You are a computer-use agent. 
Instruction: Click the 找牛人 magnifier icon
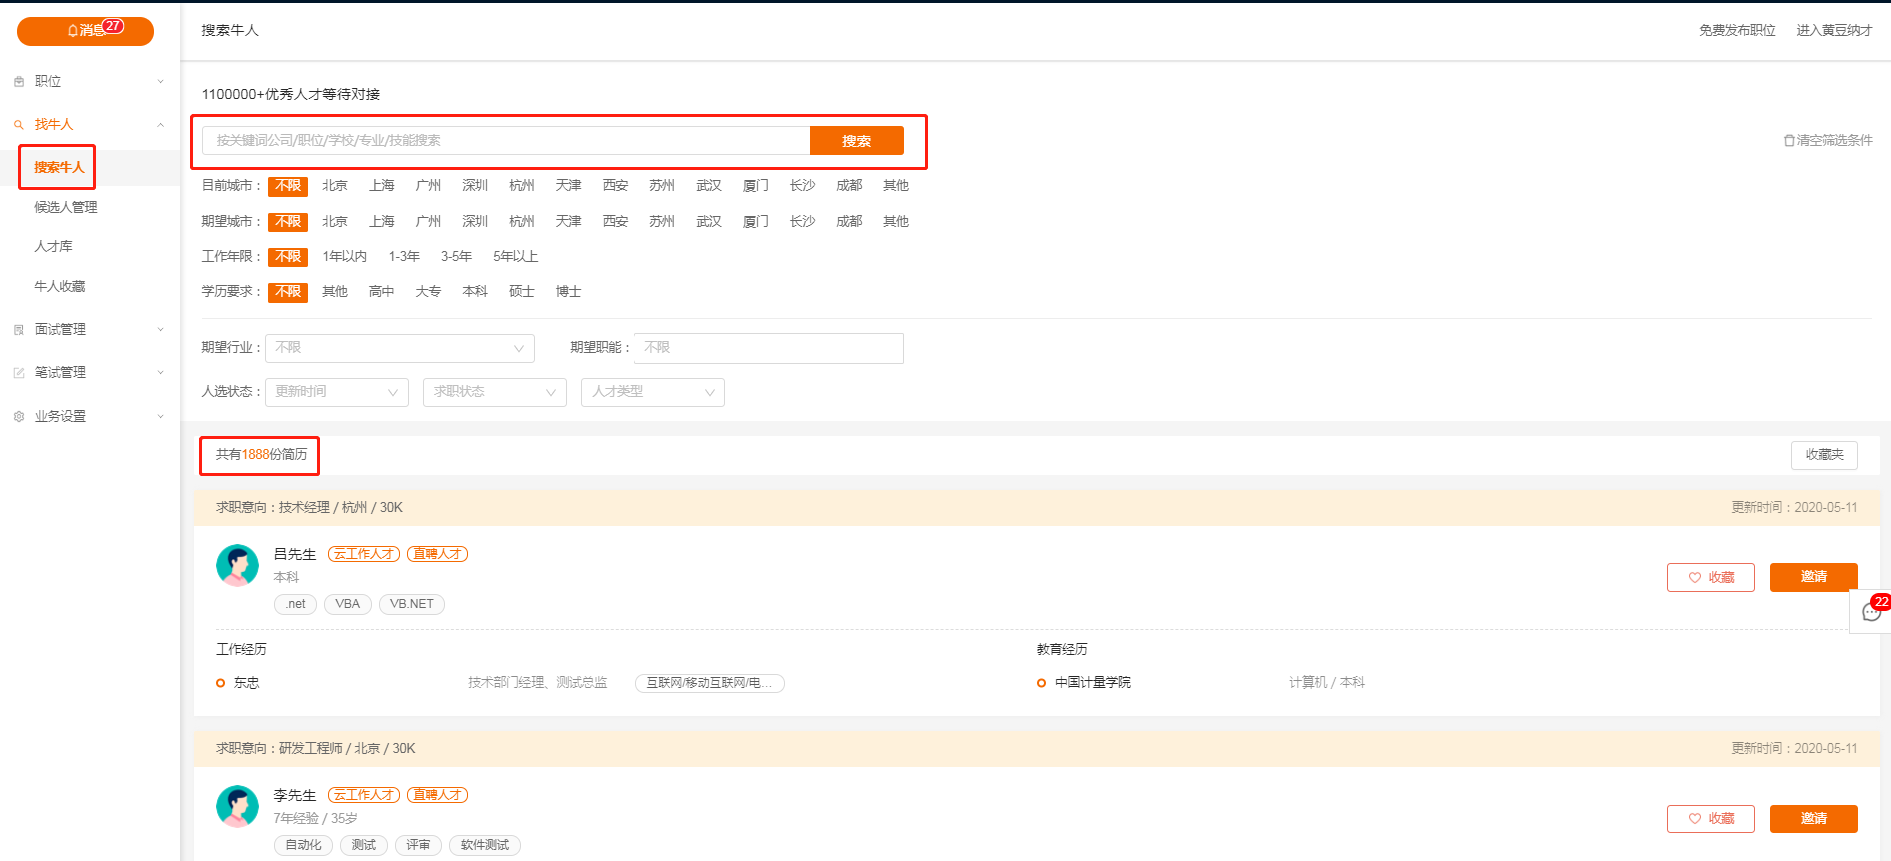click(x=19, y=125)
